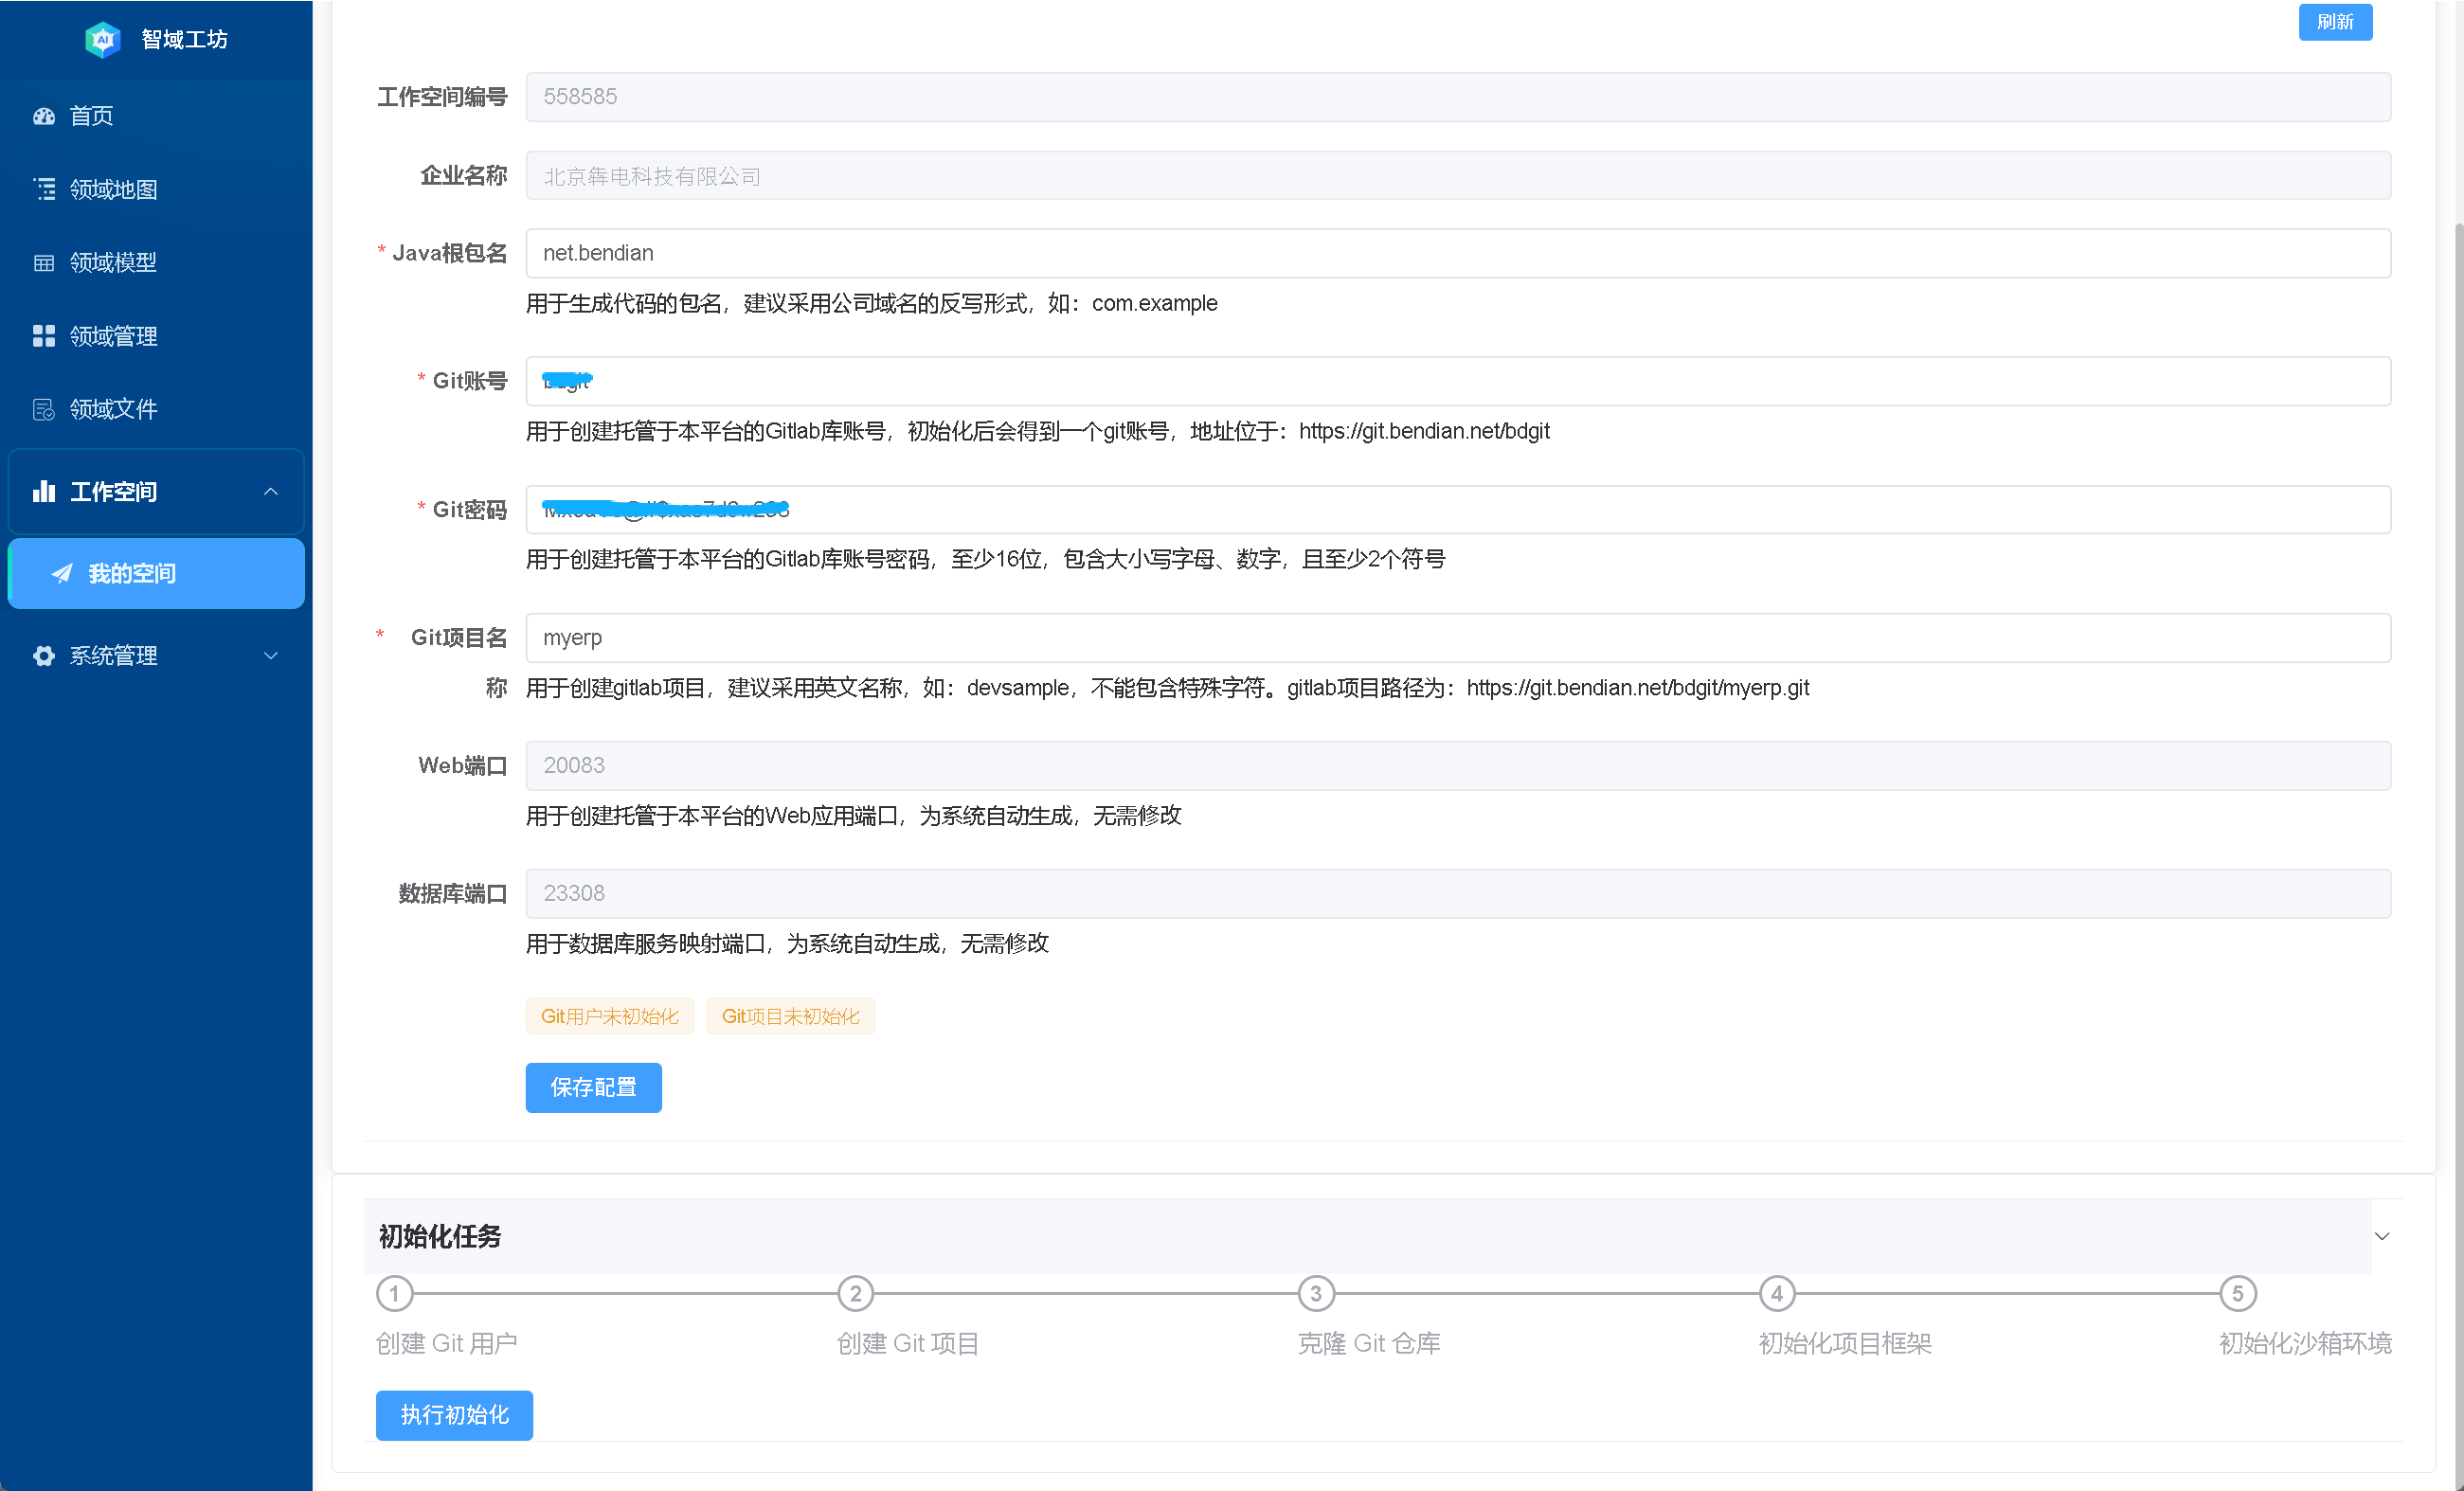Collapse the 工作空间 menu chevron
The height and width of the screenshot is (1491, 2464).
(x=270, y=491)
